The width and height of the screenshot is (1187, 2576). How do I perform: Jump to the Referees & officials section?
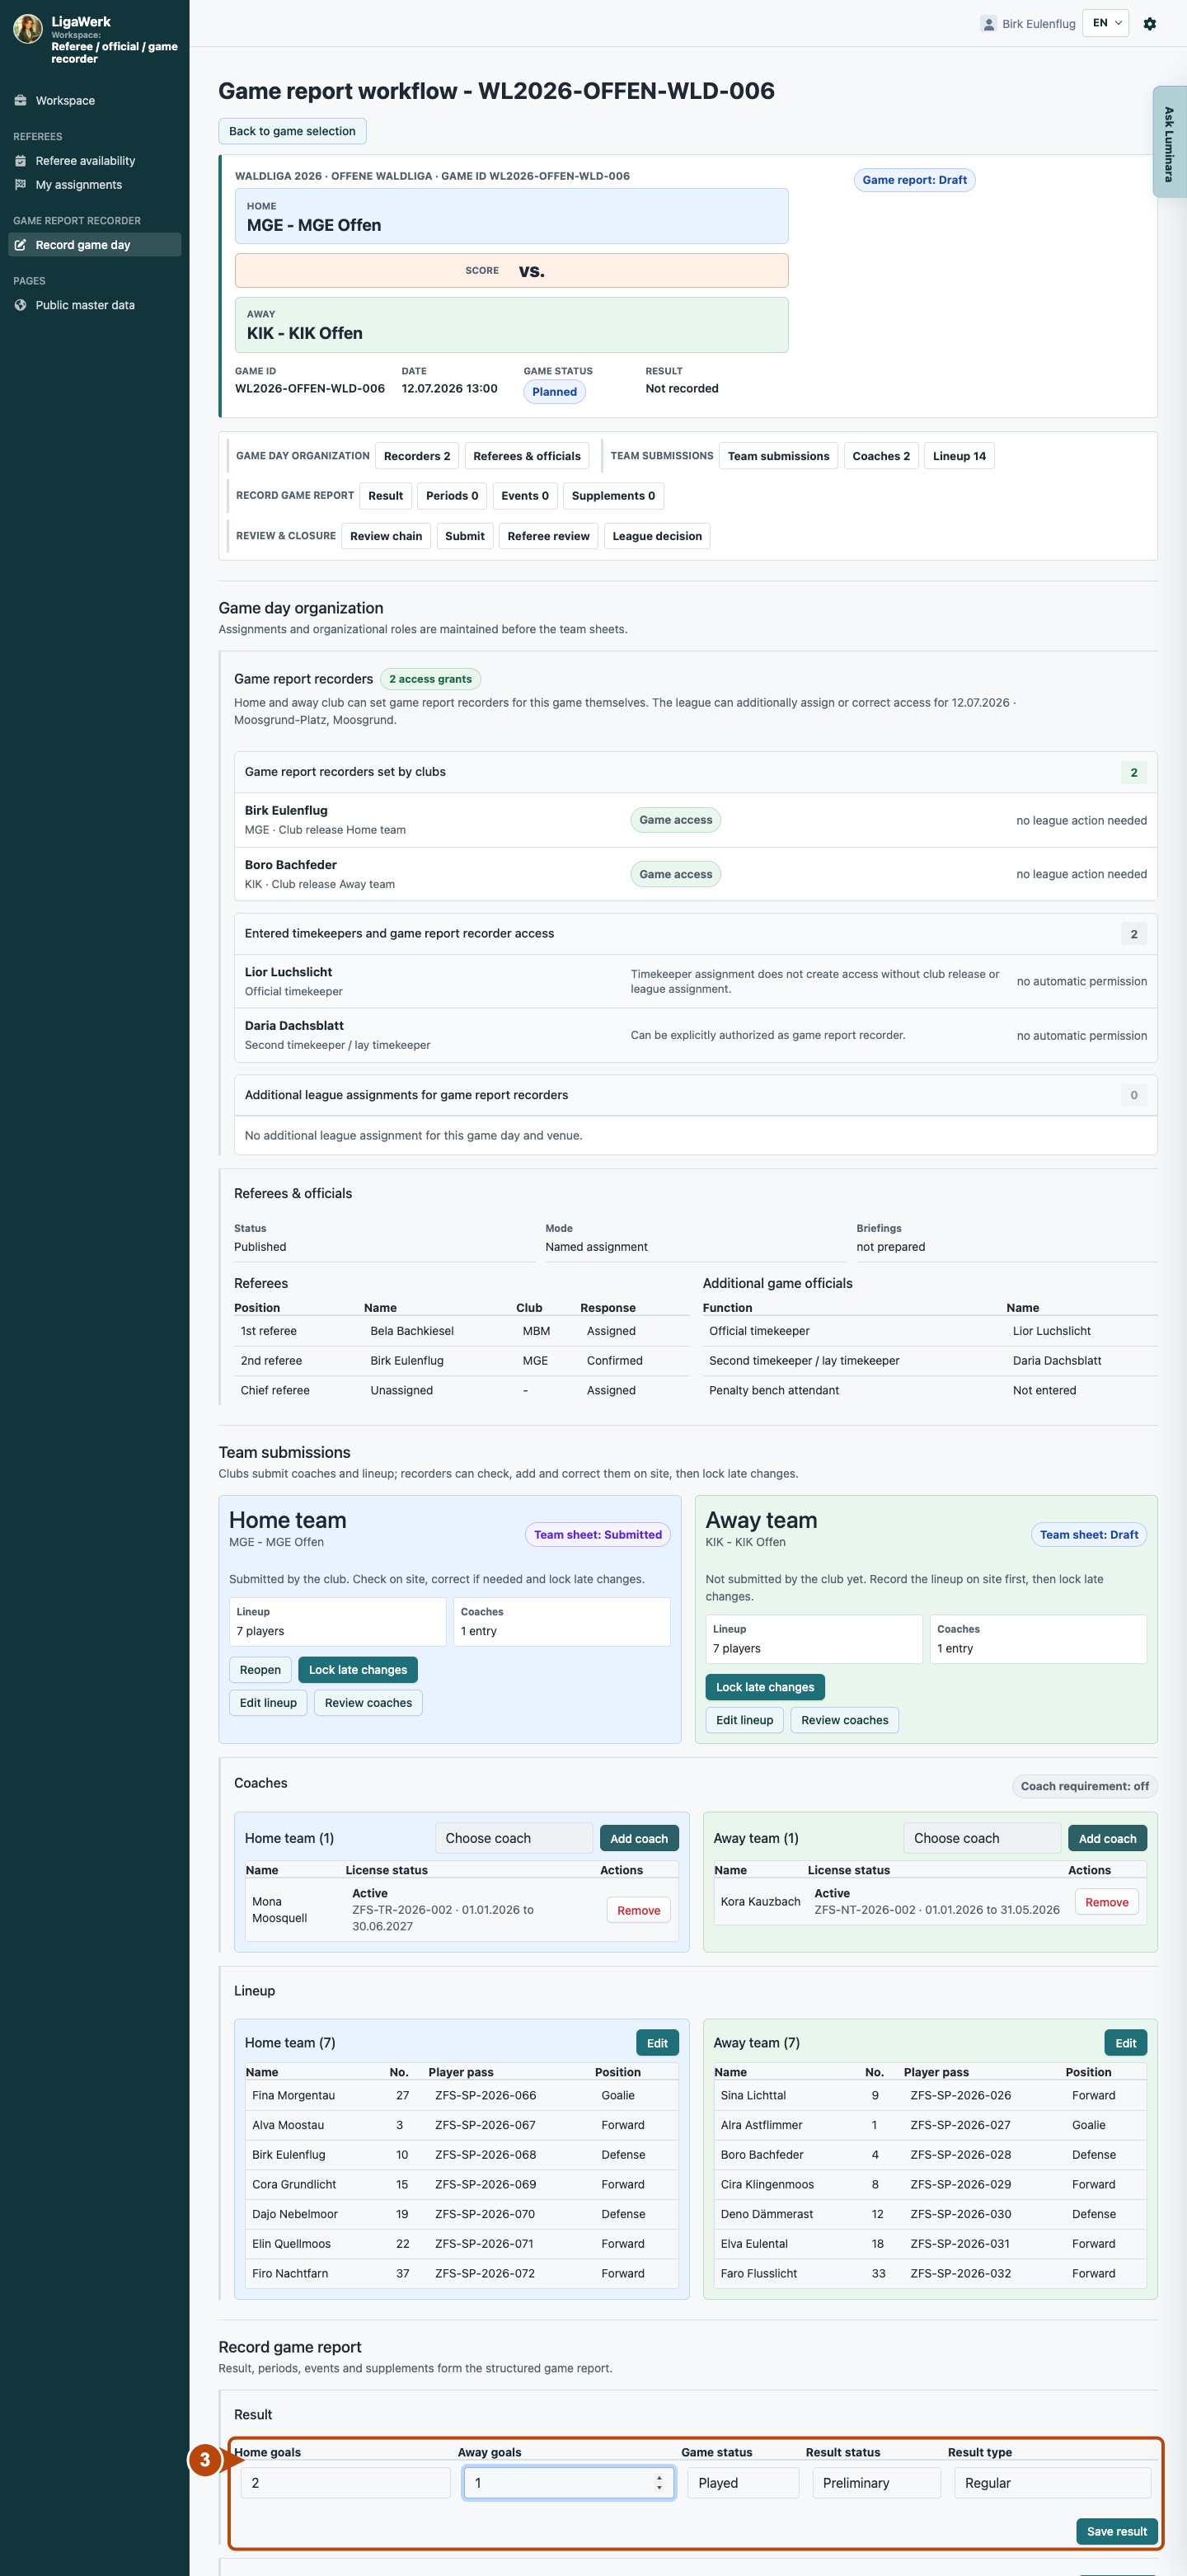[x=527, y=456]
